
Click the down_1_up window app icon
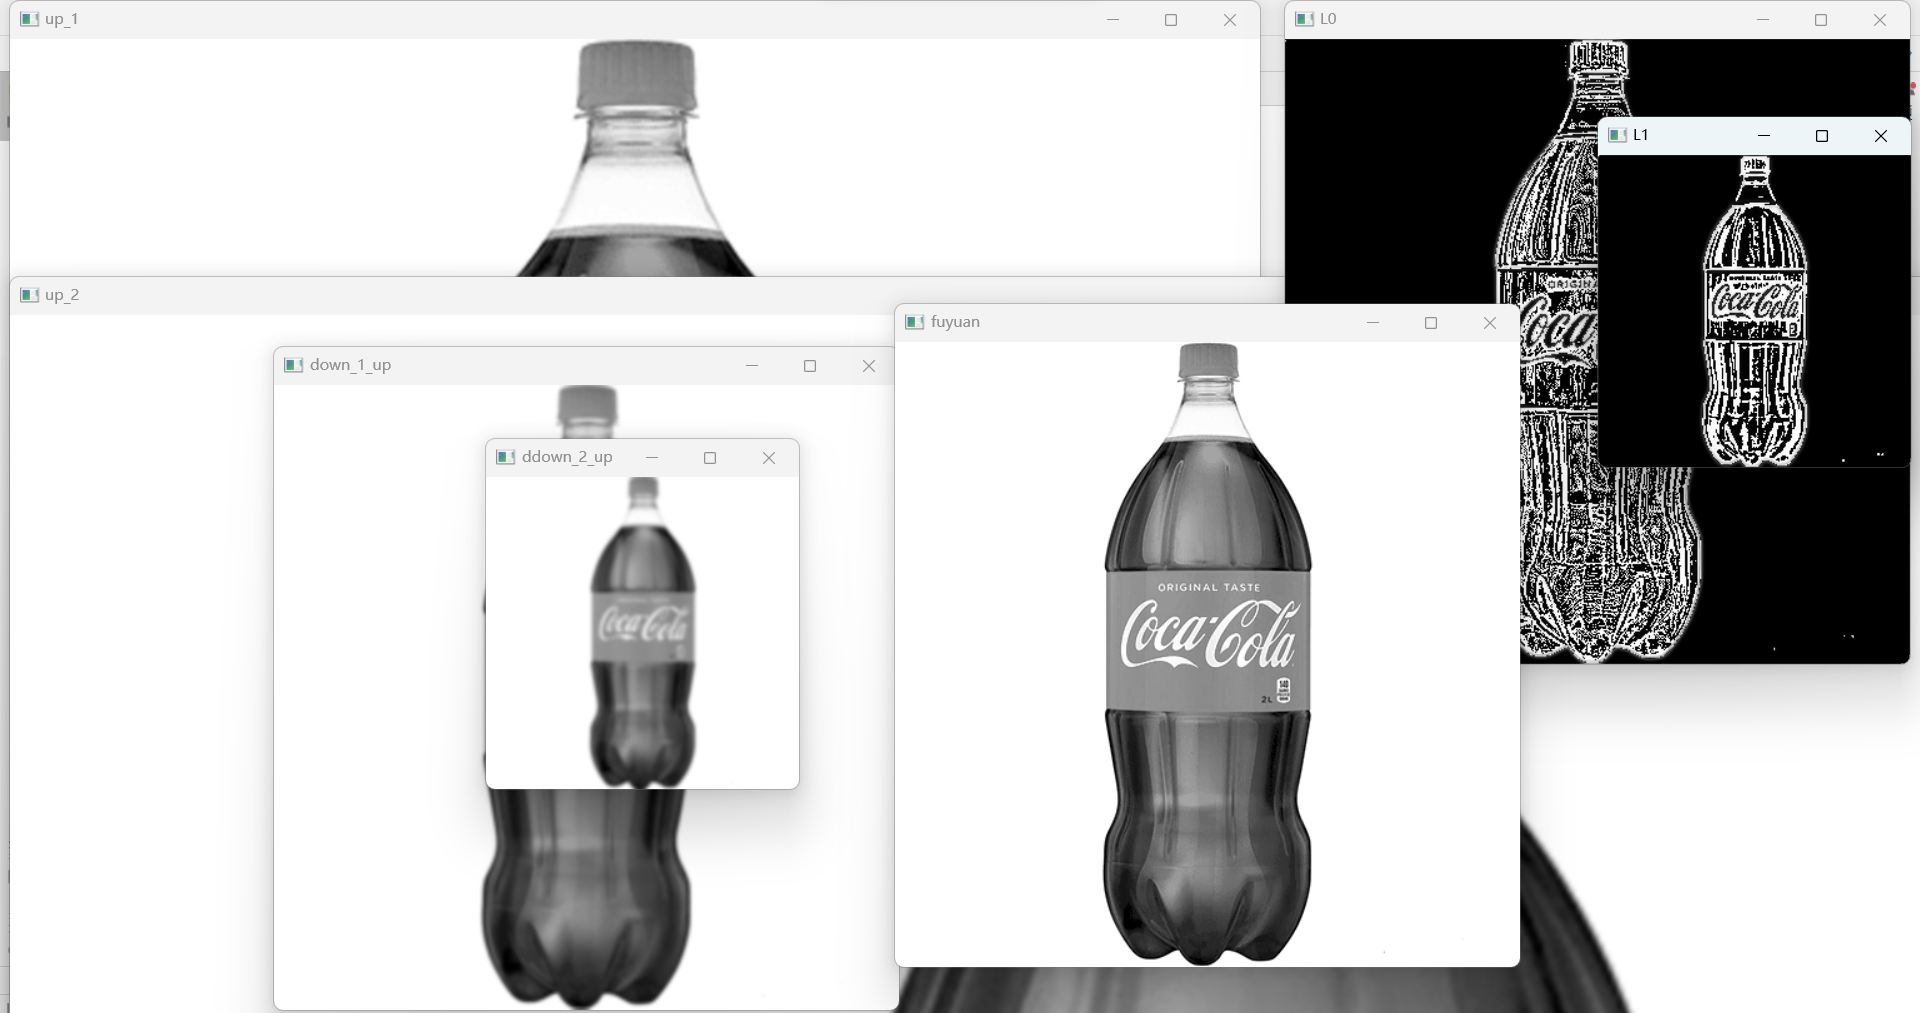tap(294, 365)
